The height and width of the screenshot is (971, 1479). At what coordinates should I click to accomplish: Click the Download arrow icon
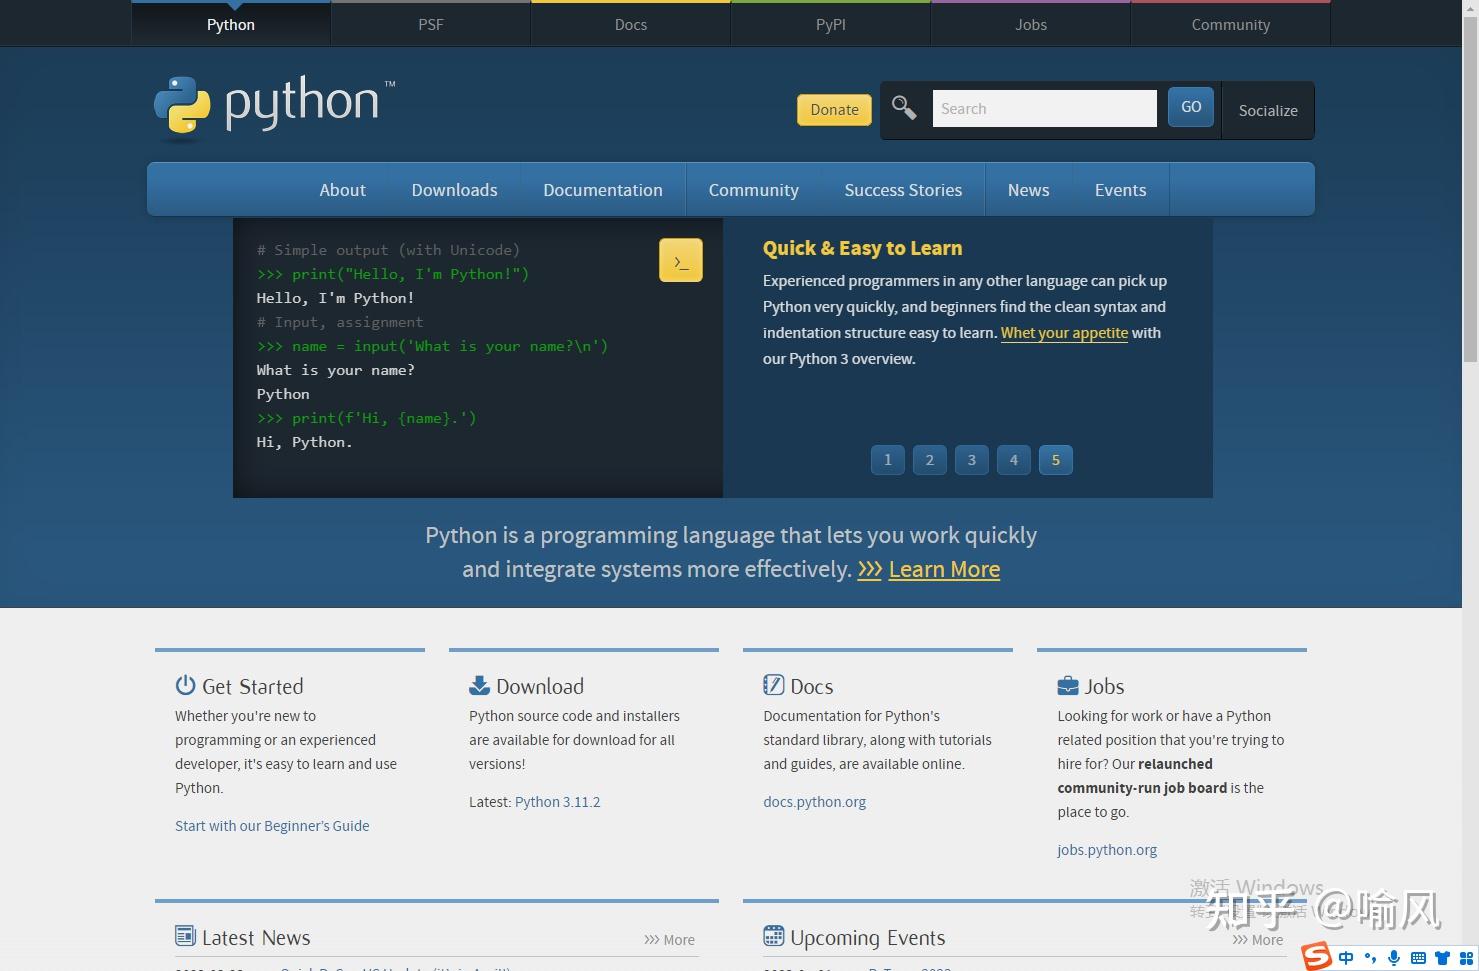tap(479, 685)
